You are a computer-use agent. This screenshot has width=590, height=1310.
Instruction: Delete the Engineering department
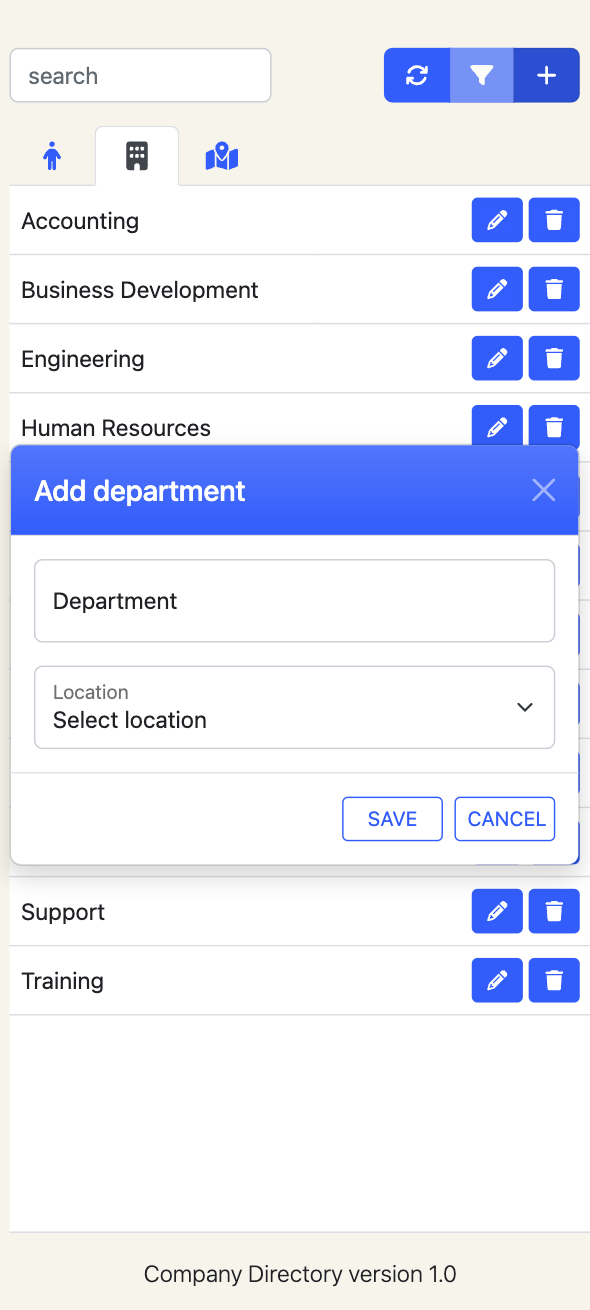[x=554, y=358]
